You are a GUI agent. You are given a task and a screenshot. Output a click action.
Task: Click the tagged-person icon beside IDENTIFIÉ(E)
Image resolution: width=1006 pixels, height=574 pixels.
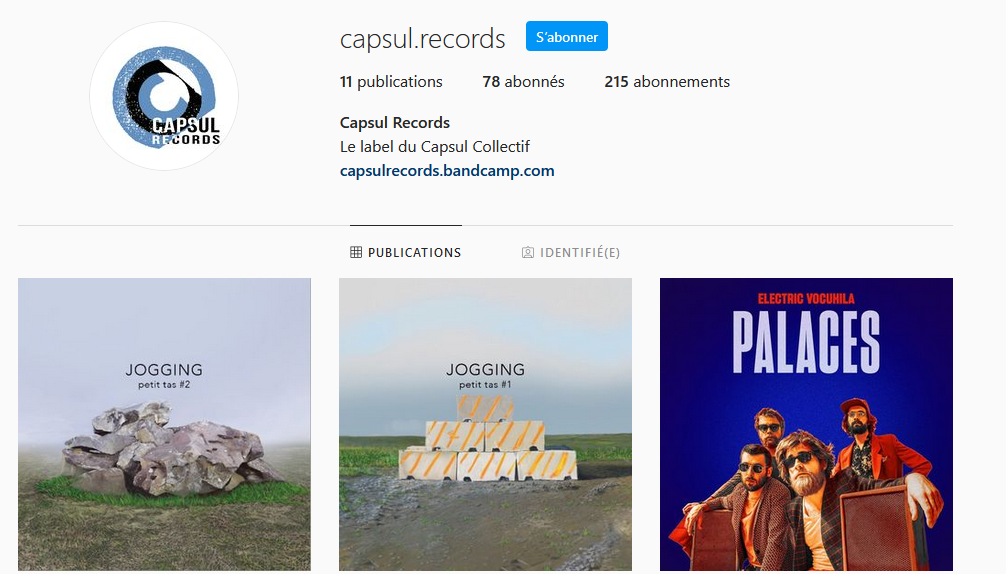[527, 253]
